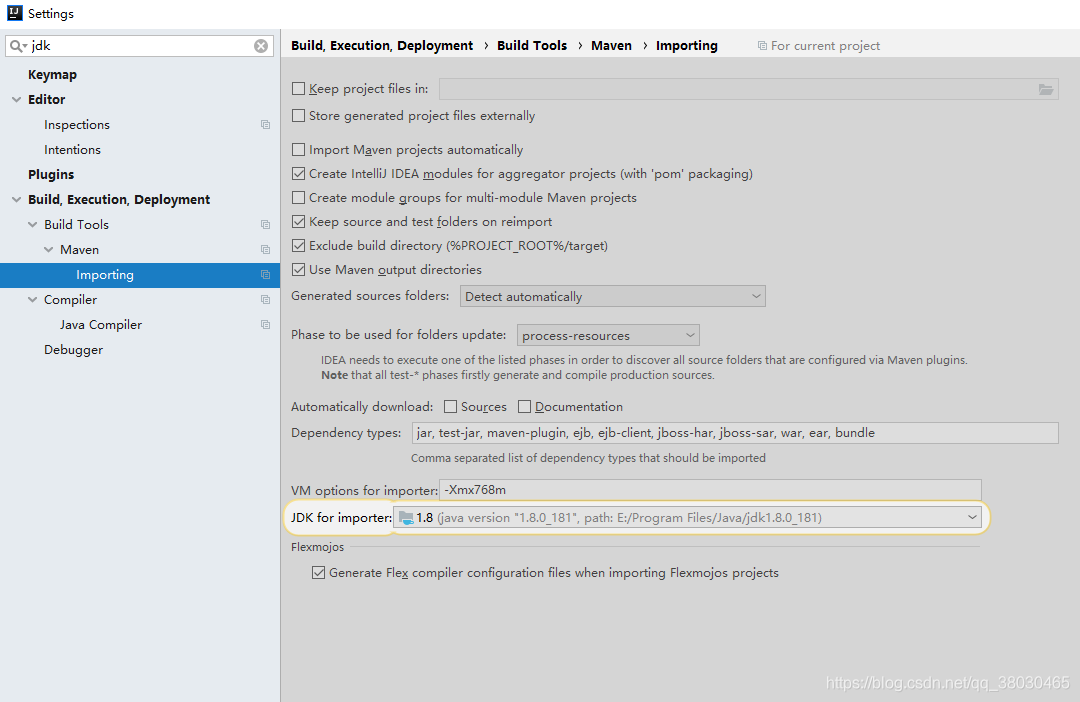Select "Keymap" in the settings sidebar

click(52, 74)
